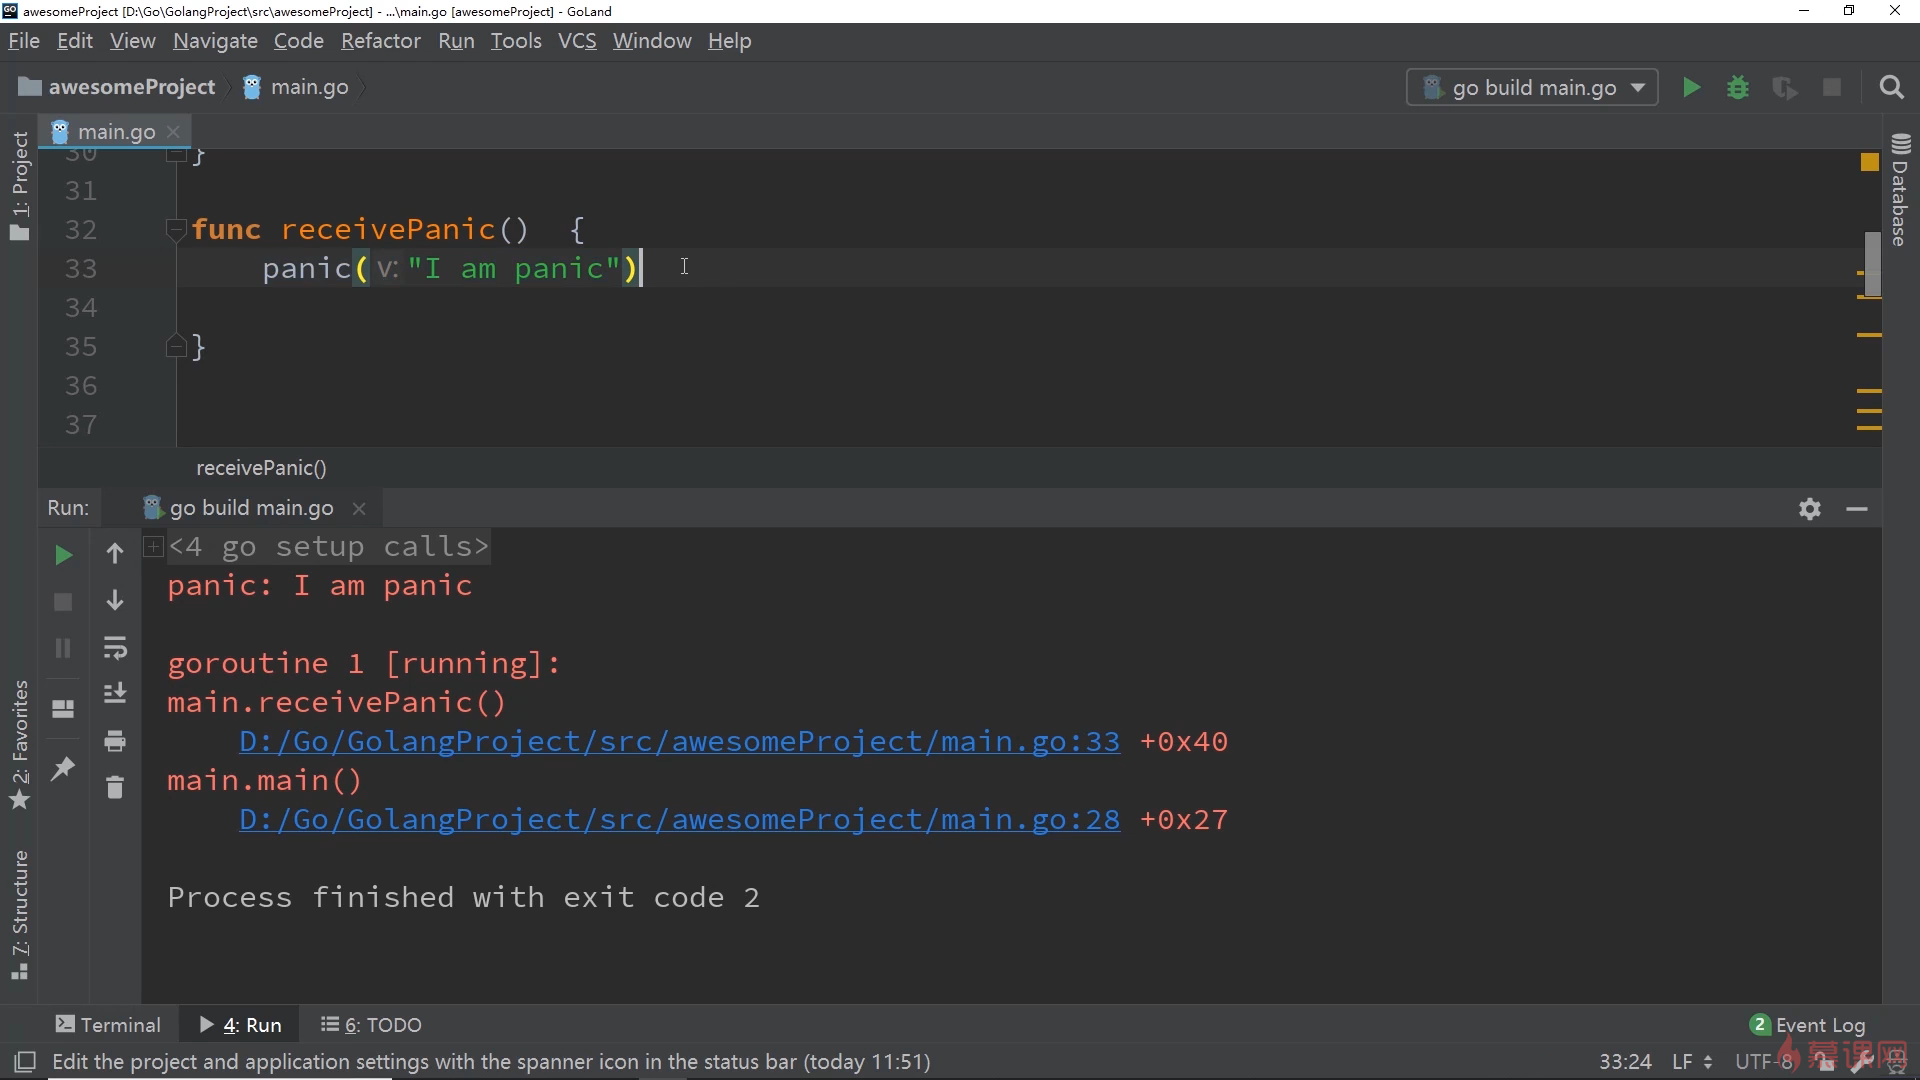Image resolution: width=1920 pixels, height=1080 pixels.
Task: Click the editor vertical scrollbar thumb
Action: pos(1872,262)
